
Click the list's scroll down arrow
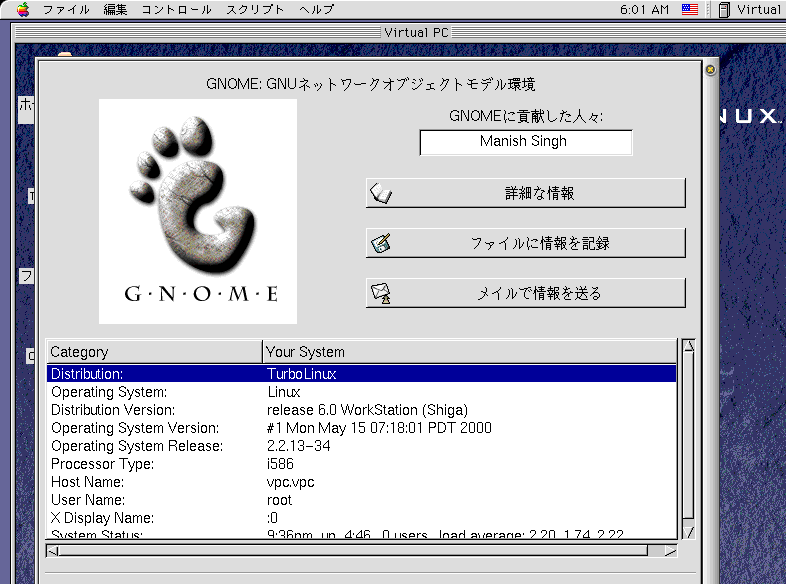pos(689,532)
